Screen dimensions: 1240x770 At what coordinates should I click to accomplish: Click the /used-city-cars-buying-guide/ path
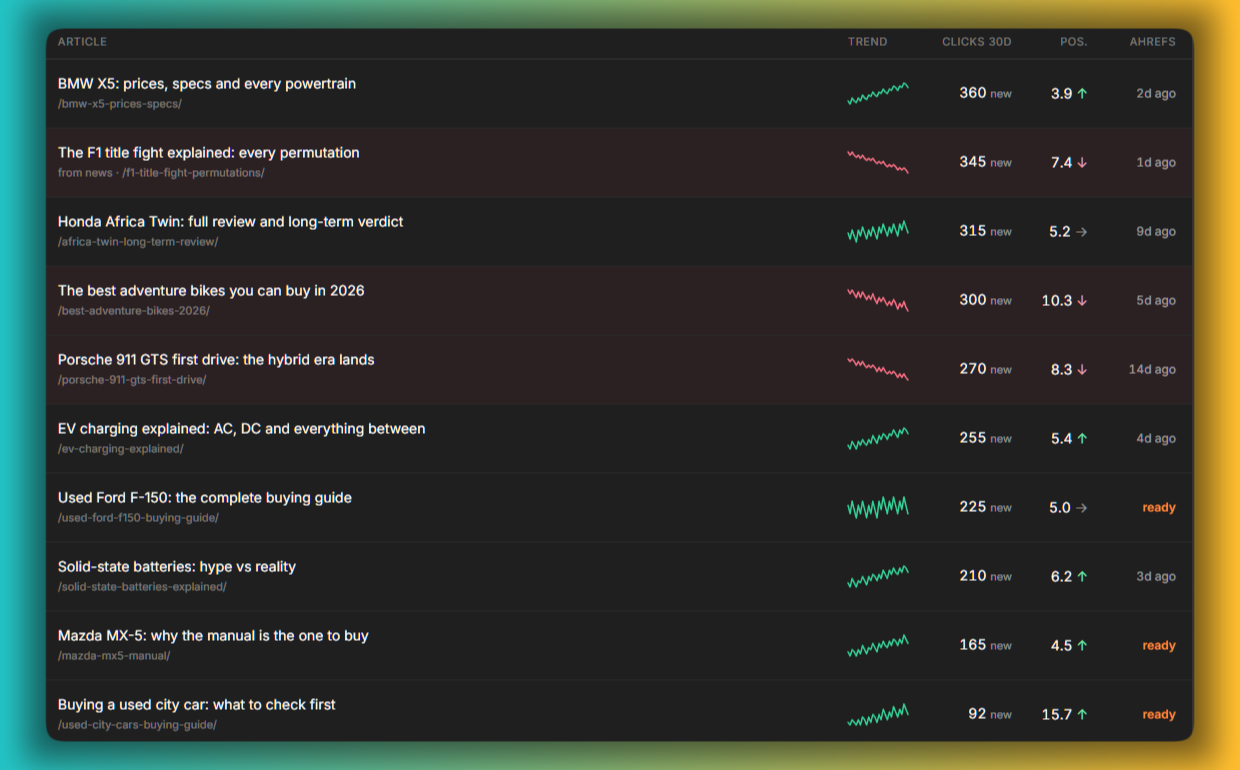point(137,725)
